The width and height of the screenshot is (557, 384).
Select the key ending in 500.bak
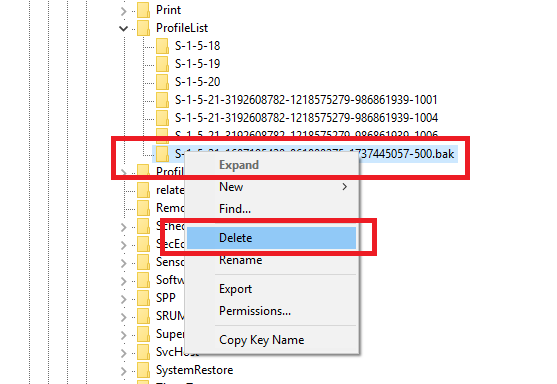pyautogui.click(x=314, y=154)
